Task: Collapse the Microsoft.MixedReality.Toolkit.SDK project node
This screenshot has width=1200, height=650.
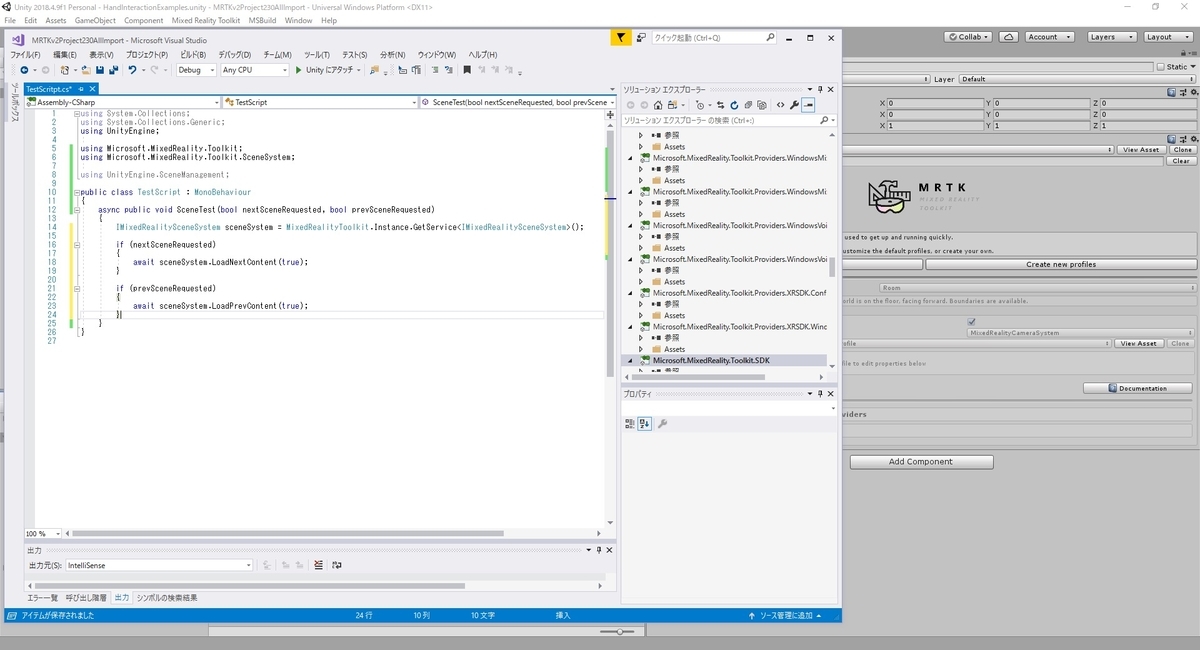Action: tap(630, 360)
